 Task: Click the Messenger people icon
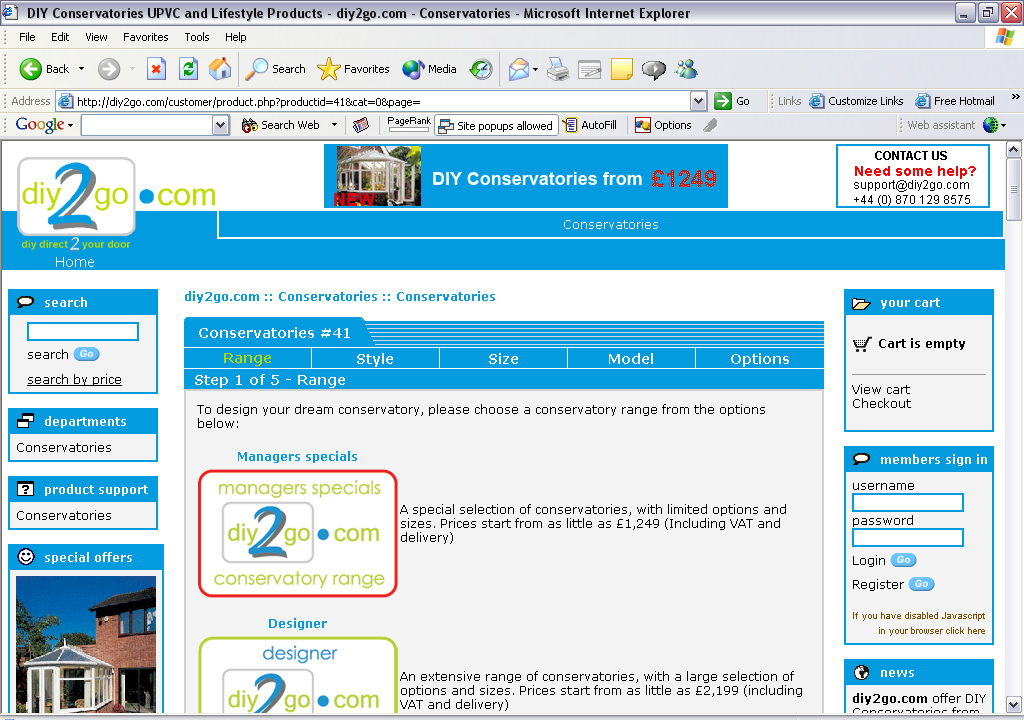click(x=686, y=69)
